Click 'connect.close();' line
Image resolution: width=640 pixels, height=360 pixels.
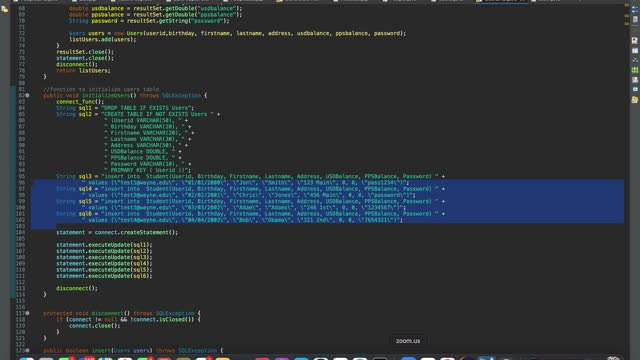pos(95,326)
